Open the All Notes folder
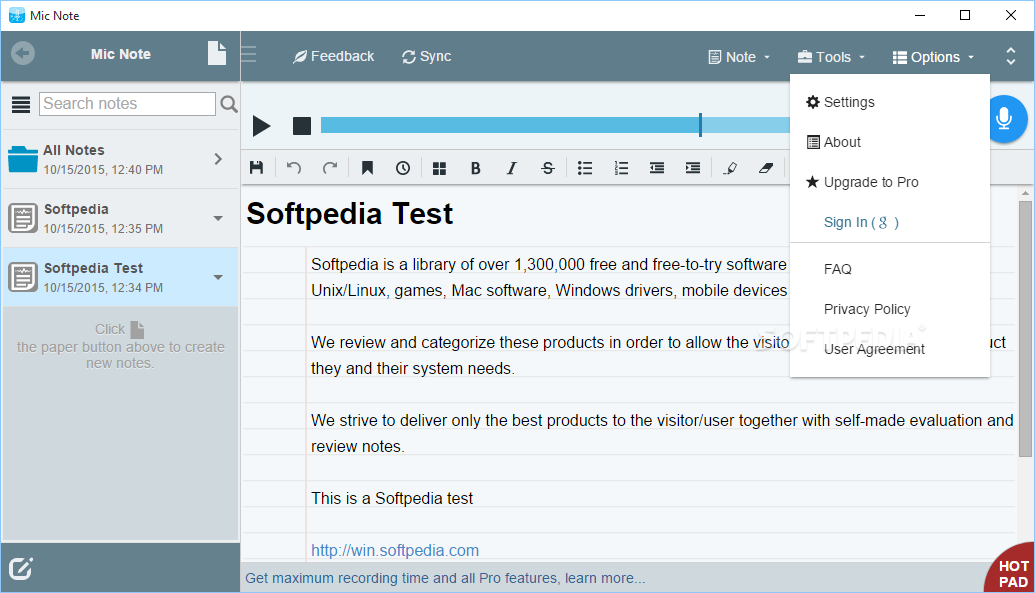 (120, 159)
